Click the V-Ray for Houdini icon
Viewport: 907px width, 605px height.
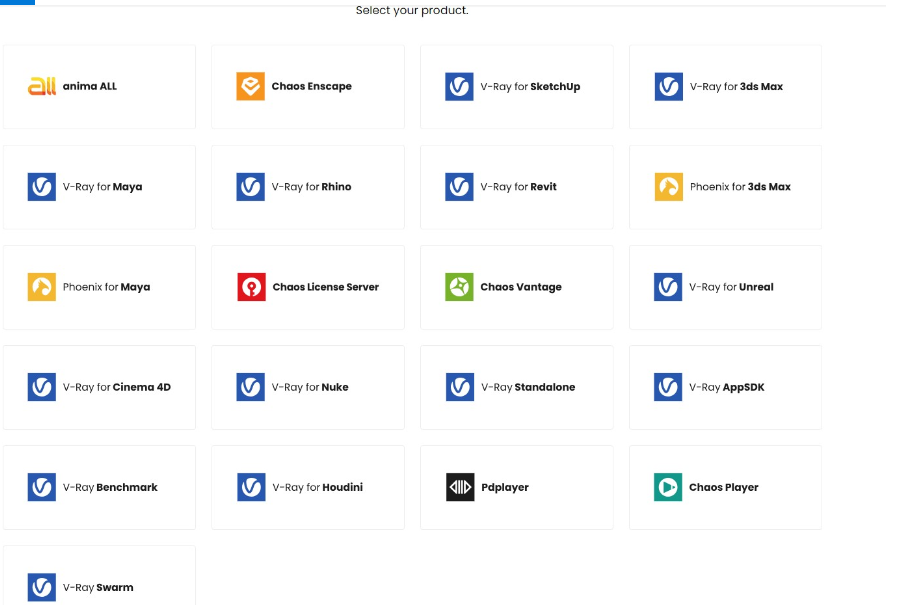pyautogui.click(x=251, y=487)
